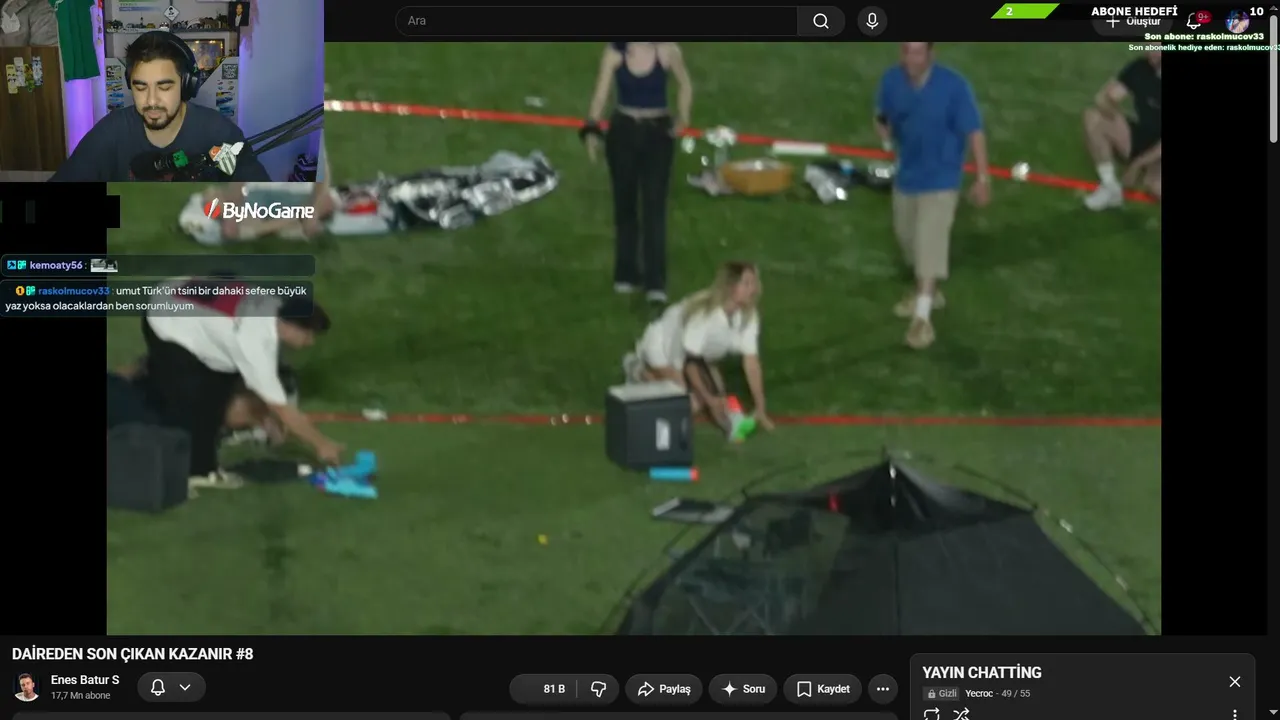The height and width of the screenshot is (720, 1280).
Task: Open YouTube notifications bell
Action: tap(1194, 21)
